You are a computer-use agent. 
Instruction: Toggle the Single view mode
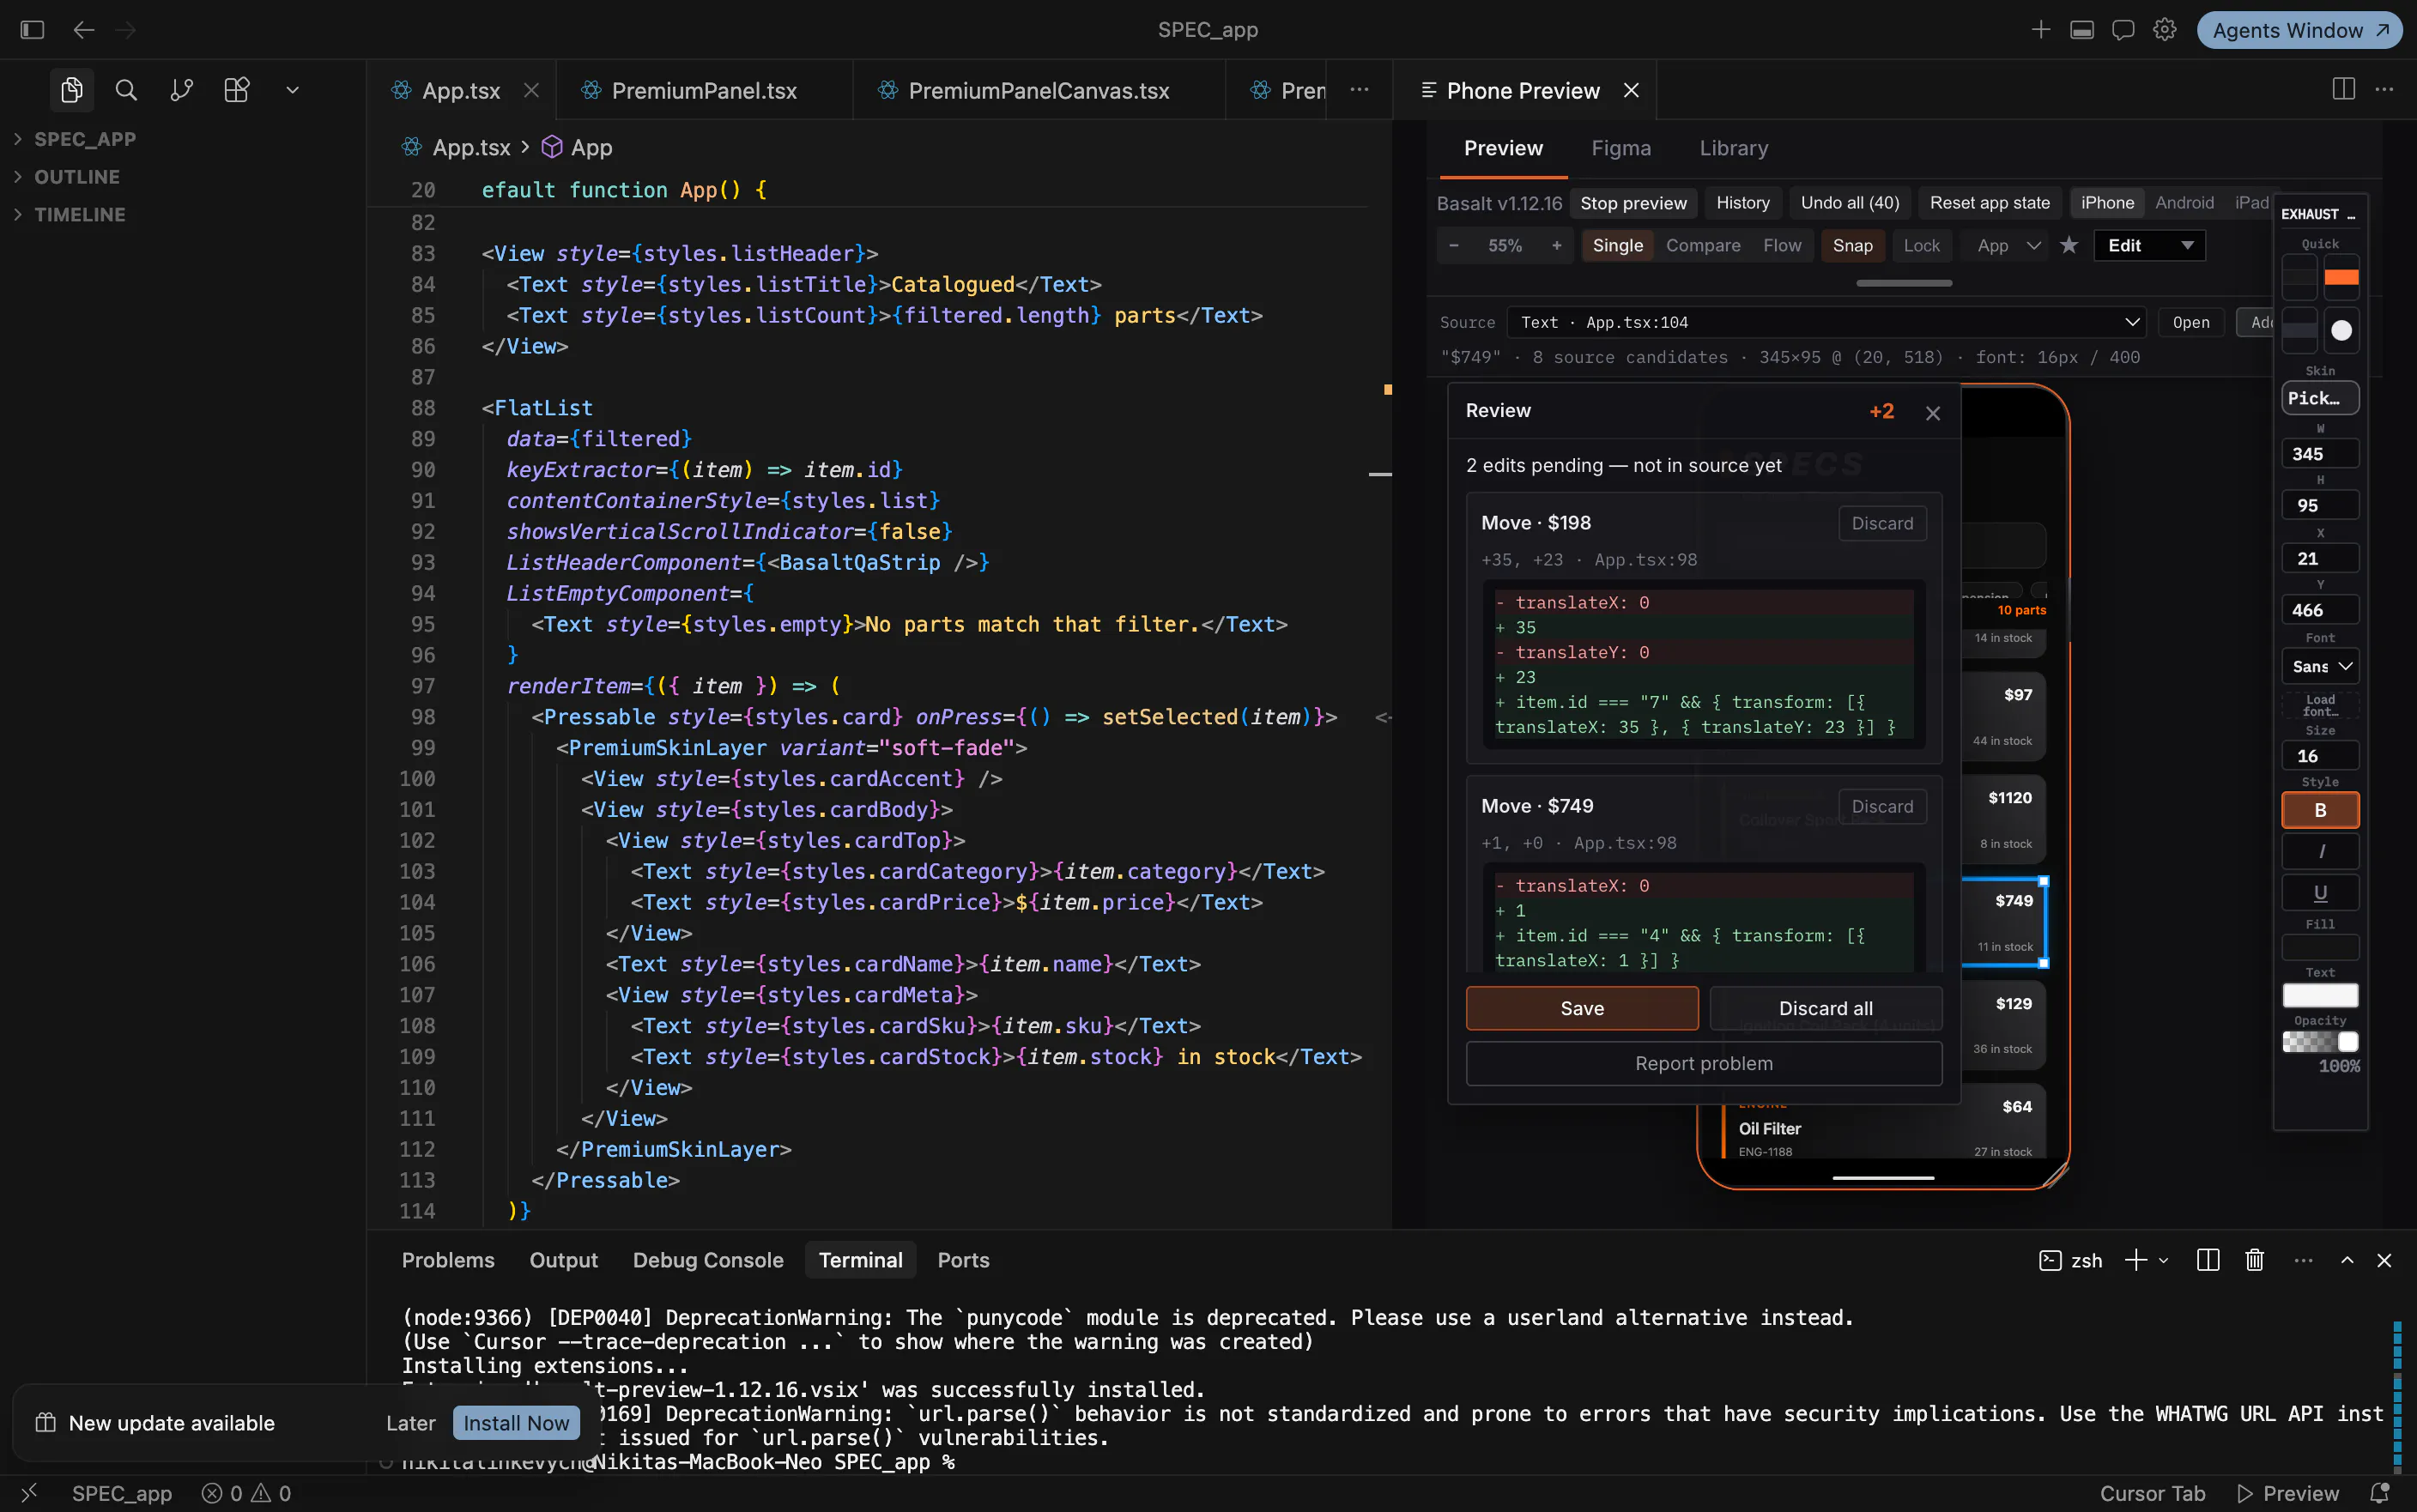click(1617, 245)
